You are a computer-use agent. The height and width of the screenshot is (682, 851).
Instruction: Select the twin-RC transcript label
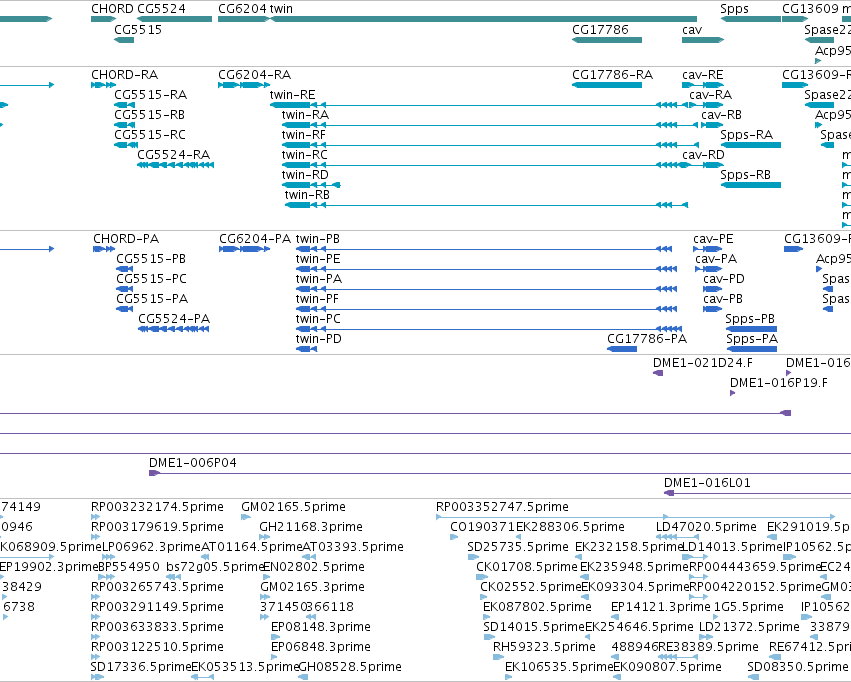304,155
